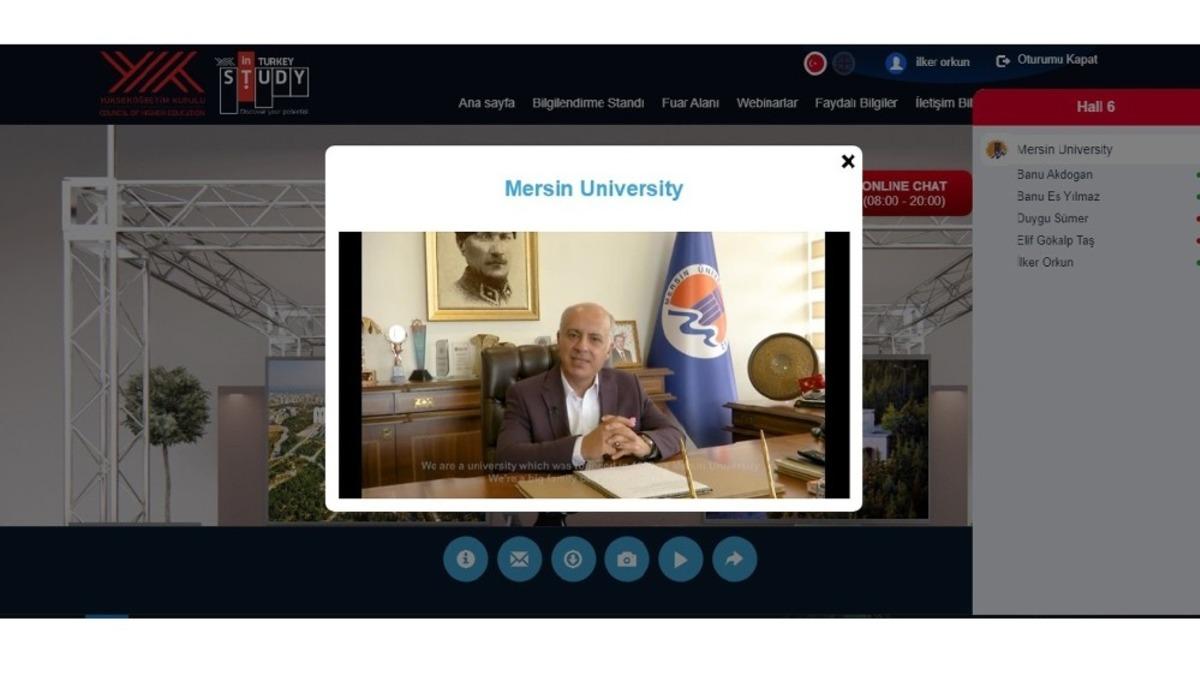Open Bilgilendirme Standı menu item
The height and width of the screenshot is (675, 1200).
point(588,103)
